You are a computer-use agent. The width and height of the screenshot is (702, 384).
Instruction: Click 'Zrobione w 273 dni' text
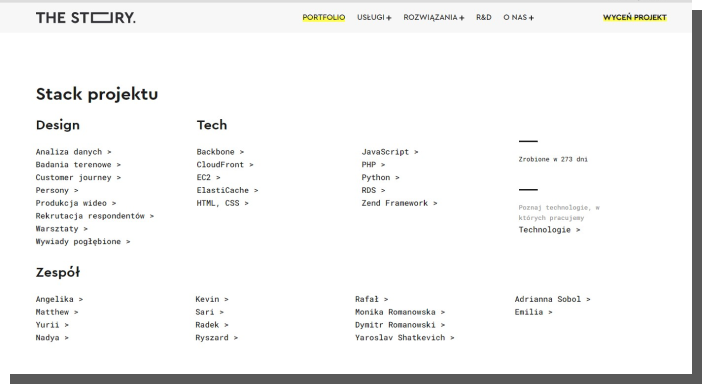click(x=553, y=159)
